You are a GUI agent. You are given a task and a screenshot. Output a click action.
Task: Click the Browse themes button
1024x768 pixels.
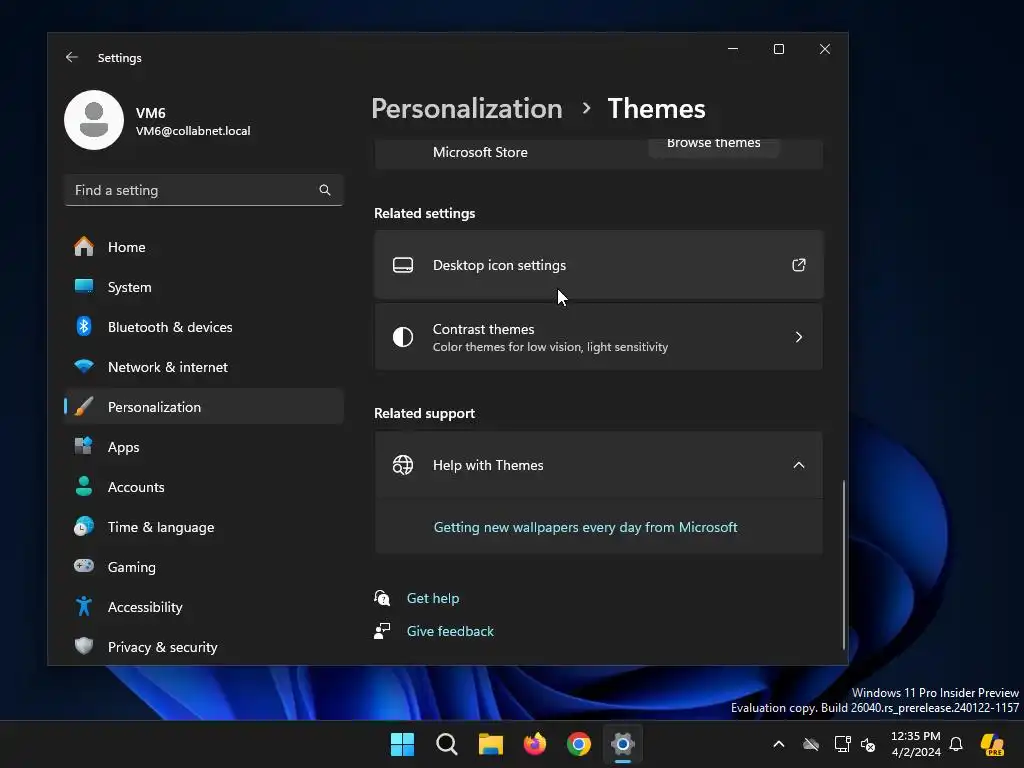click(x=713, y=146)
